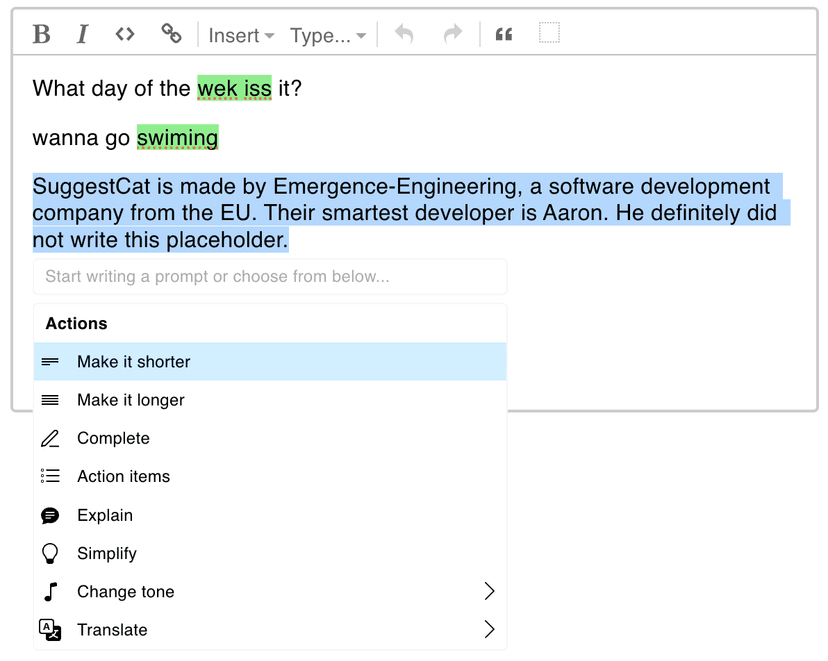The height and width of the screenshot is (661, 828).
Task: Click the lightbulb icon beside Simplify
Action: tap(50, 554)
